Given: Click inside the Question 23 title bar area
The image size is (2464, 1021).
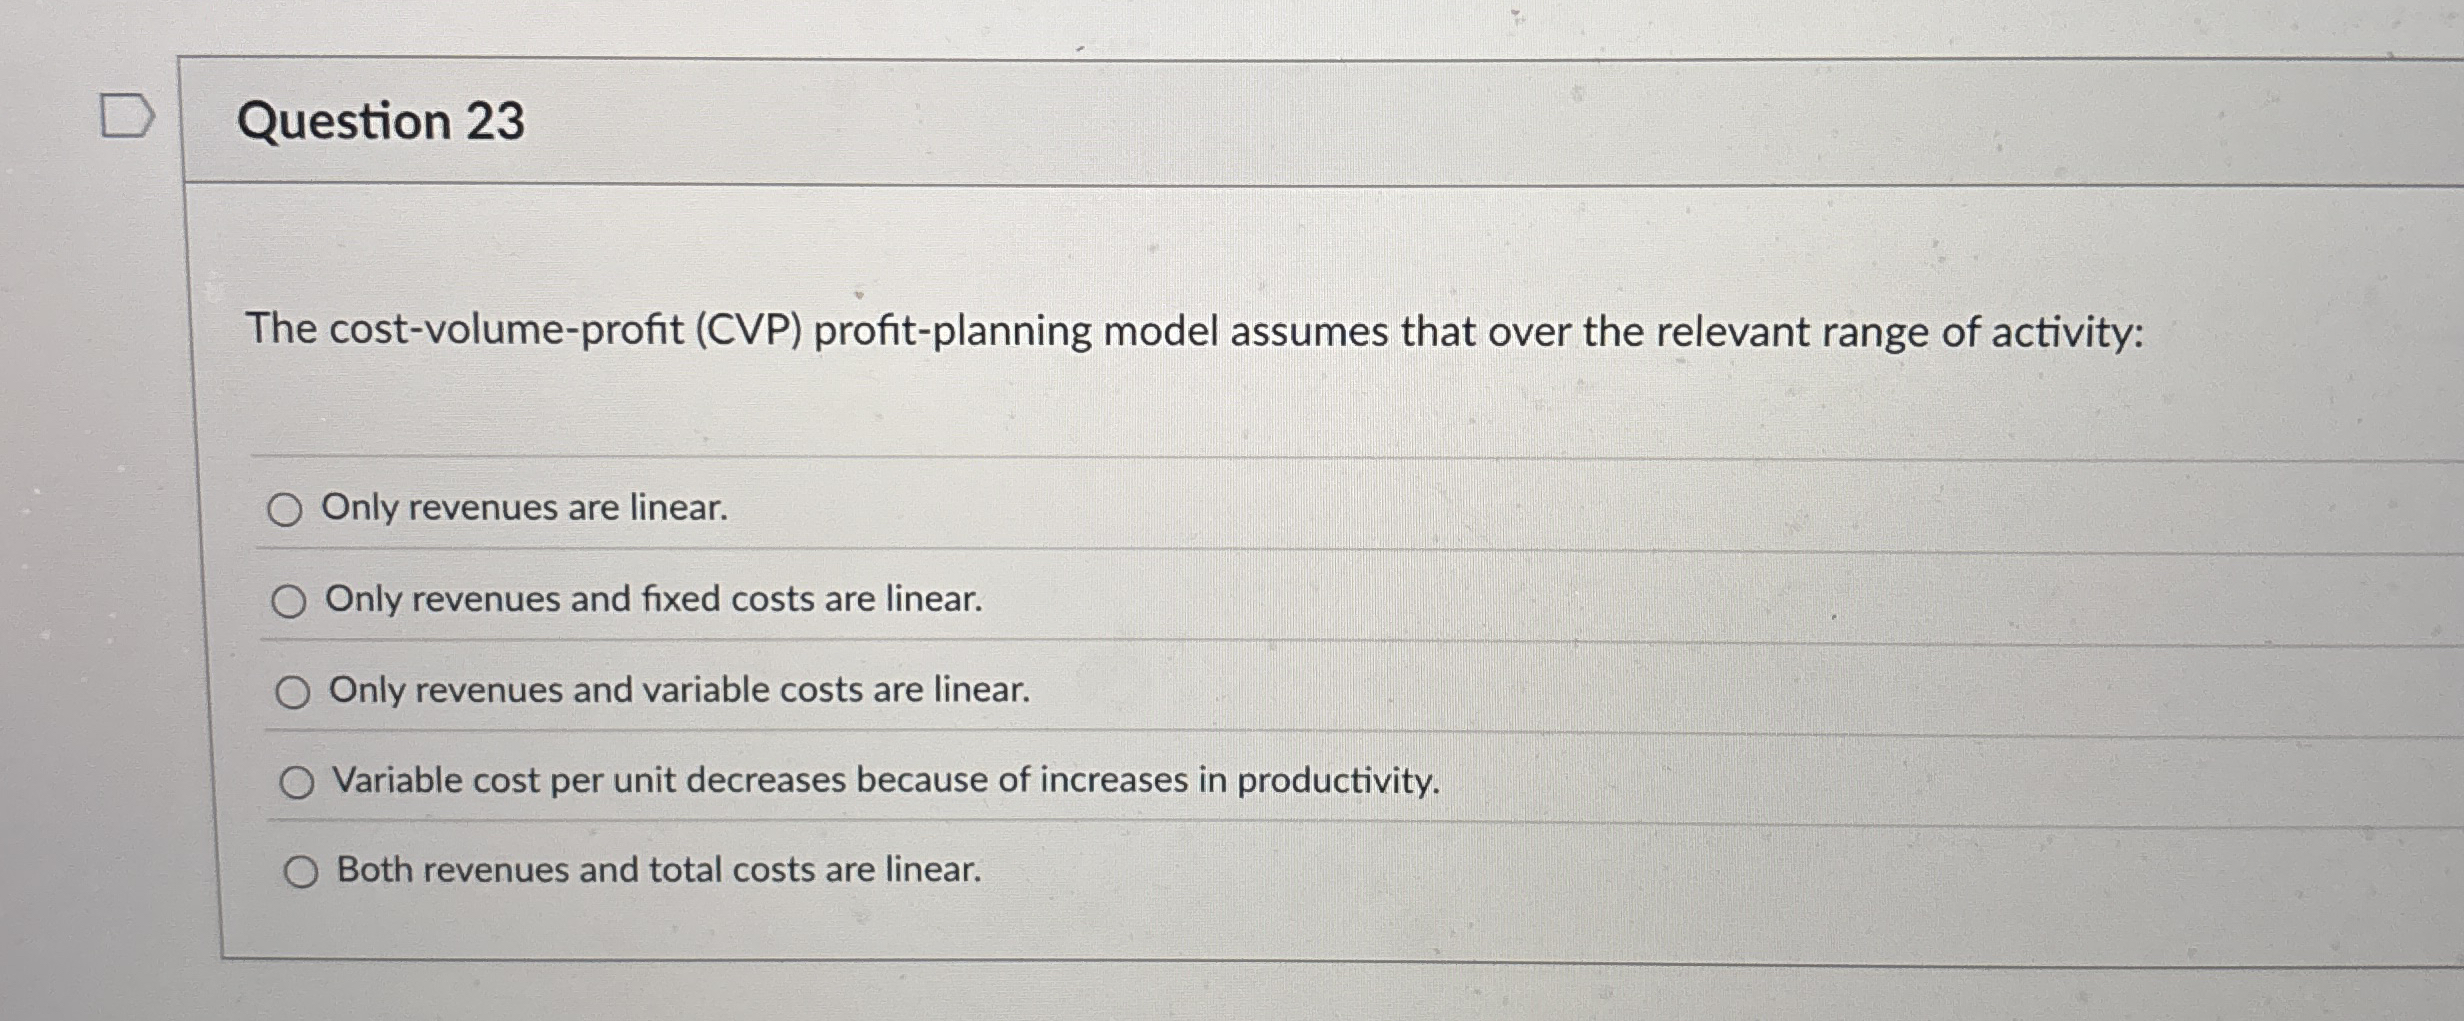Looking at the screenshot, I should click(1200, 121).
